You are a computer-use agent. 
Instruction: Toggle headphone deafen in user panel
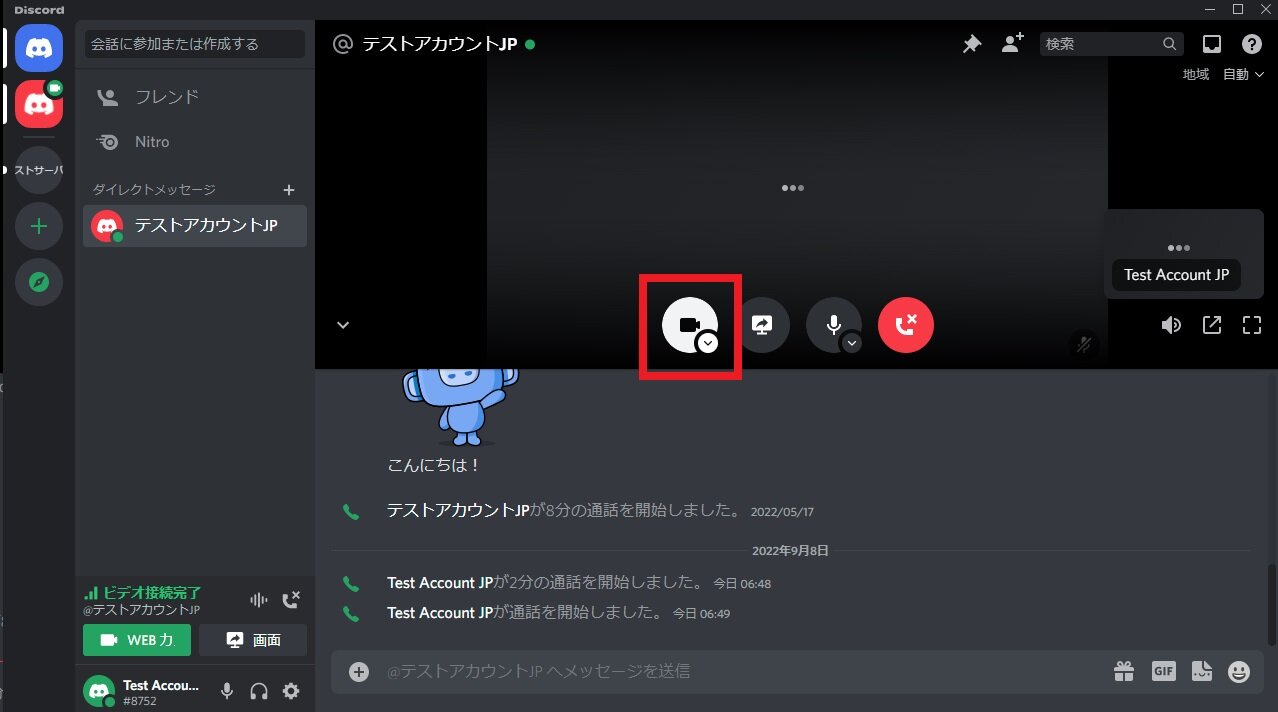click(259, 691)
